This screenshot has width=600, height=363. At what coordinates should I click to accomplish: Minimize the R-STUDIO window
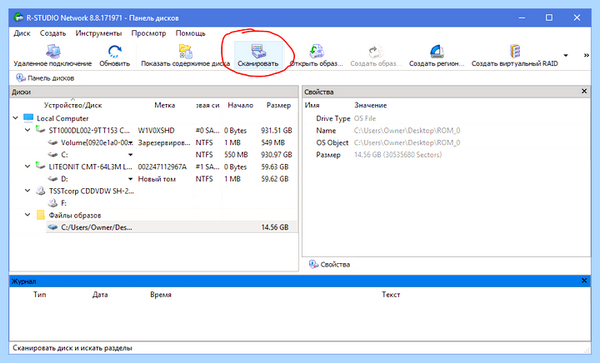click(x=522, y=18)
